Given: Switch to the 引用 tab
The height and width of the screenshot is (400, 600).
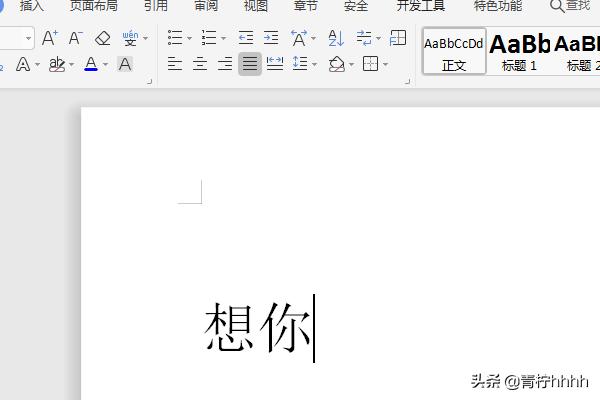Looking at the screenshot, I should pyautogui.click(x=156, y=5).
